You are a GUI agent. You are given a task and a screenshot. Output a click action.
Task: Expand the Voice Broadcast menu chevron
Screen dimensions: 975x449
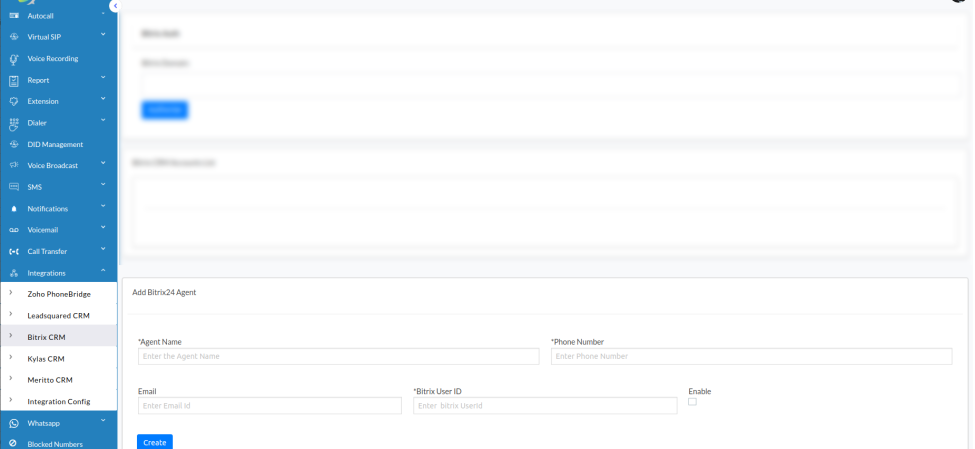[x=103, y=164]
